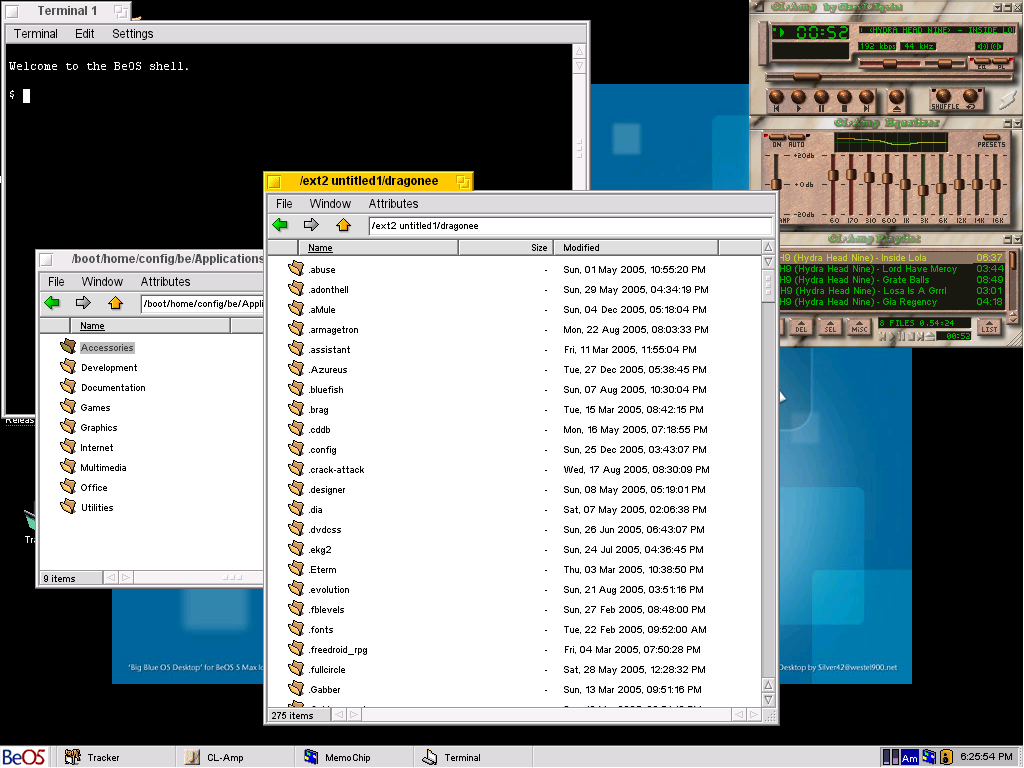The width and height of the screenshot is (1024, 768).
Task: Click the CL-Amp balance slider
Action: (x=945, y=63)
